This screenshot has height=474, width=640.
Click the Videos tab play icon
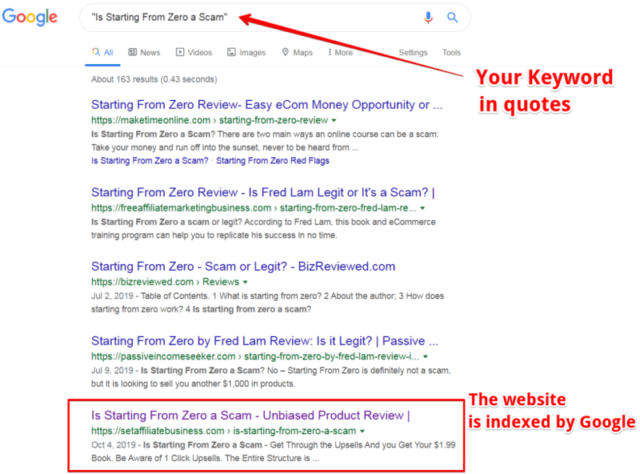coord(180,52)
